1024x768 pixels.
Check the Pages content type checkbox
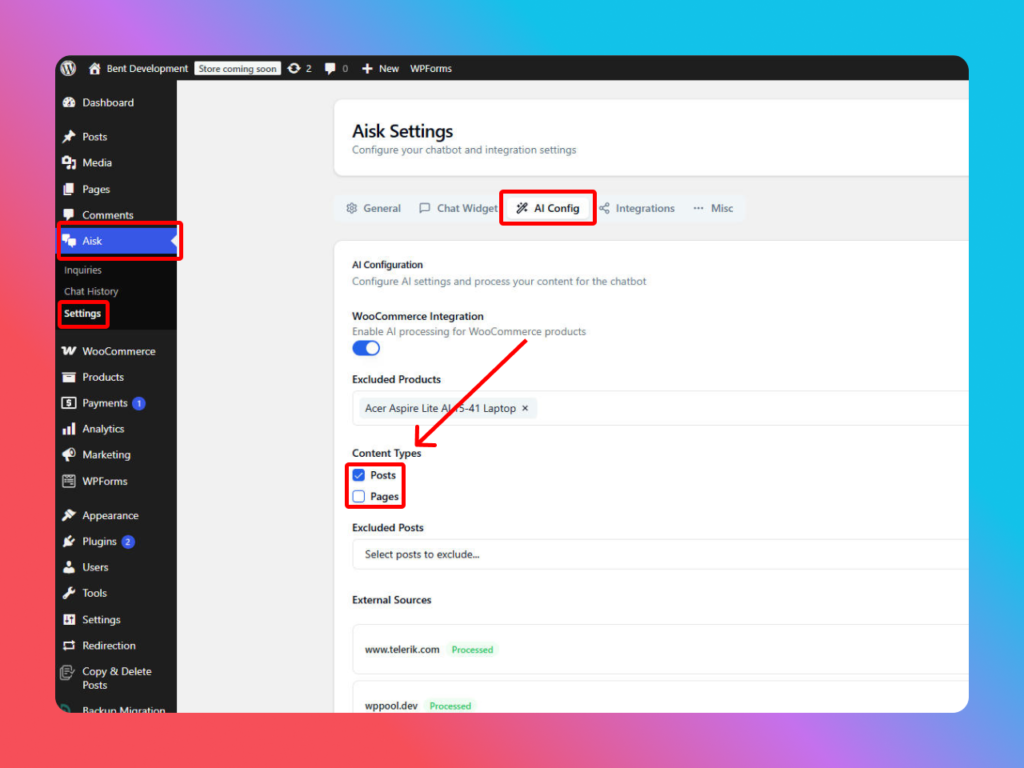(x=359, y=497)
